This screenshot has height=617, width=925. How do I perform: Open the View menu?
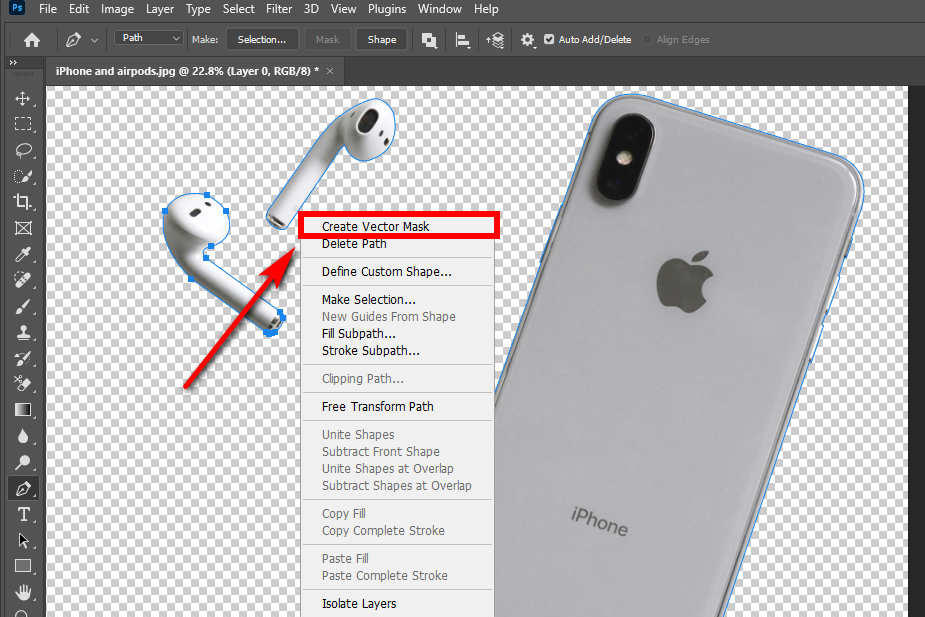click(x=343, y=9)
